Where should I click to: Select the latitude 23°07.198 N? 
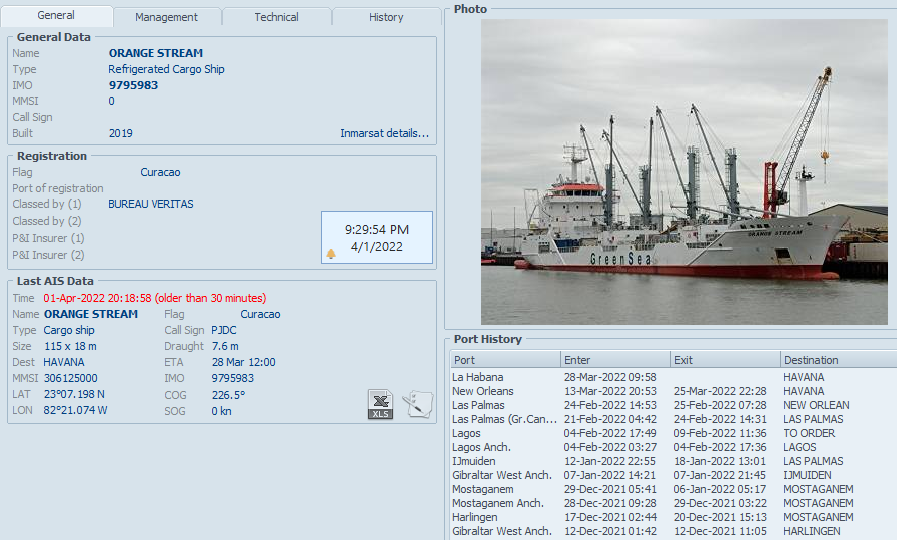(x=74, y=394)
